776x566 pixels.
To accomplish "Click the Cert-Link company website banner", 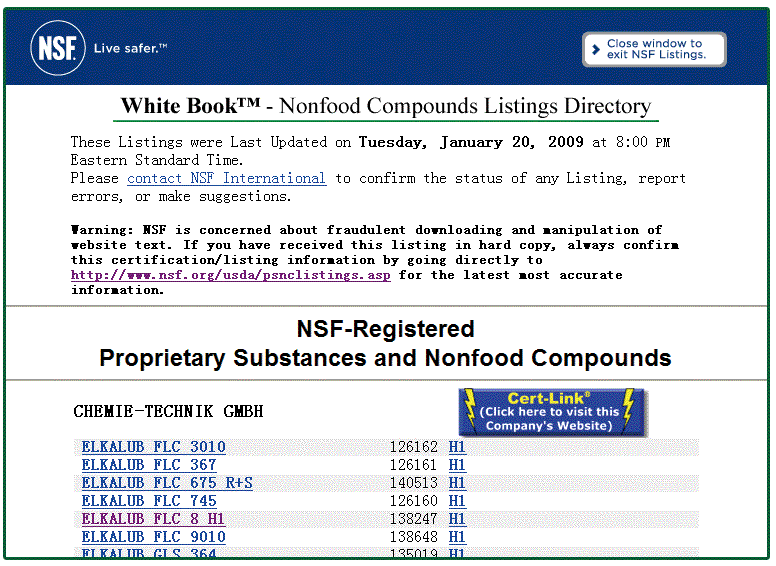I will click(552, 413).
